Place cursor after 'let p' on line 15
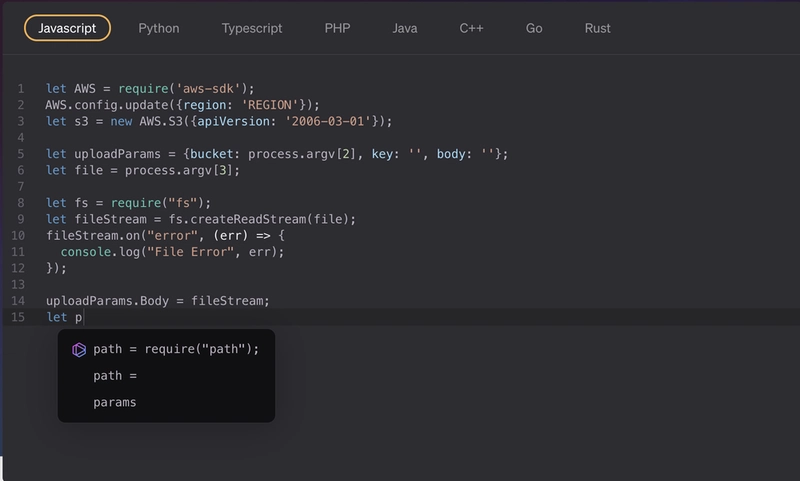The width and height of the screenshot is (800, 481). pos(83,317)
